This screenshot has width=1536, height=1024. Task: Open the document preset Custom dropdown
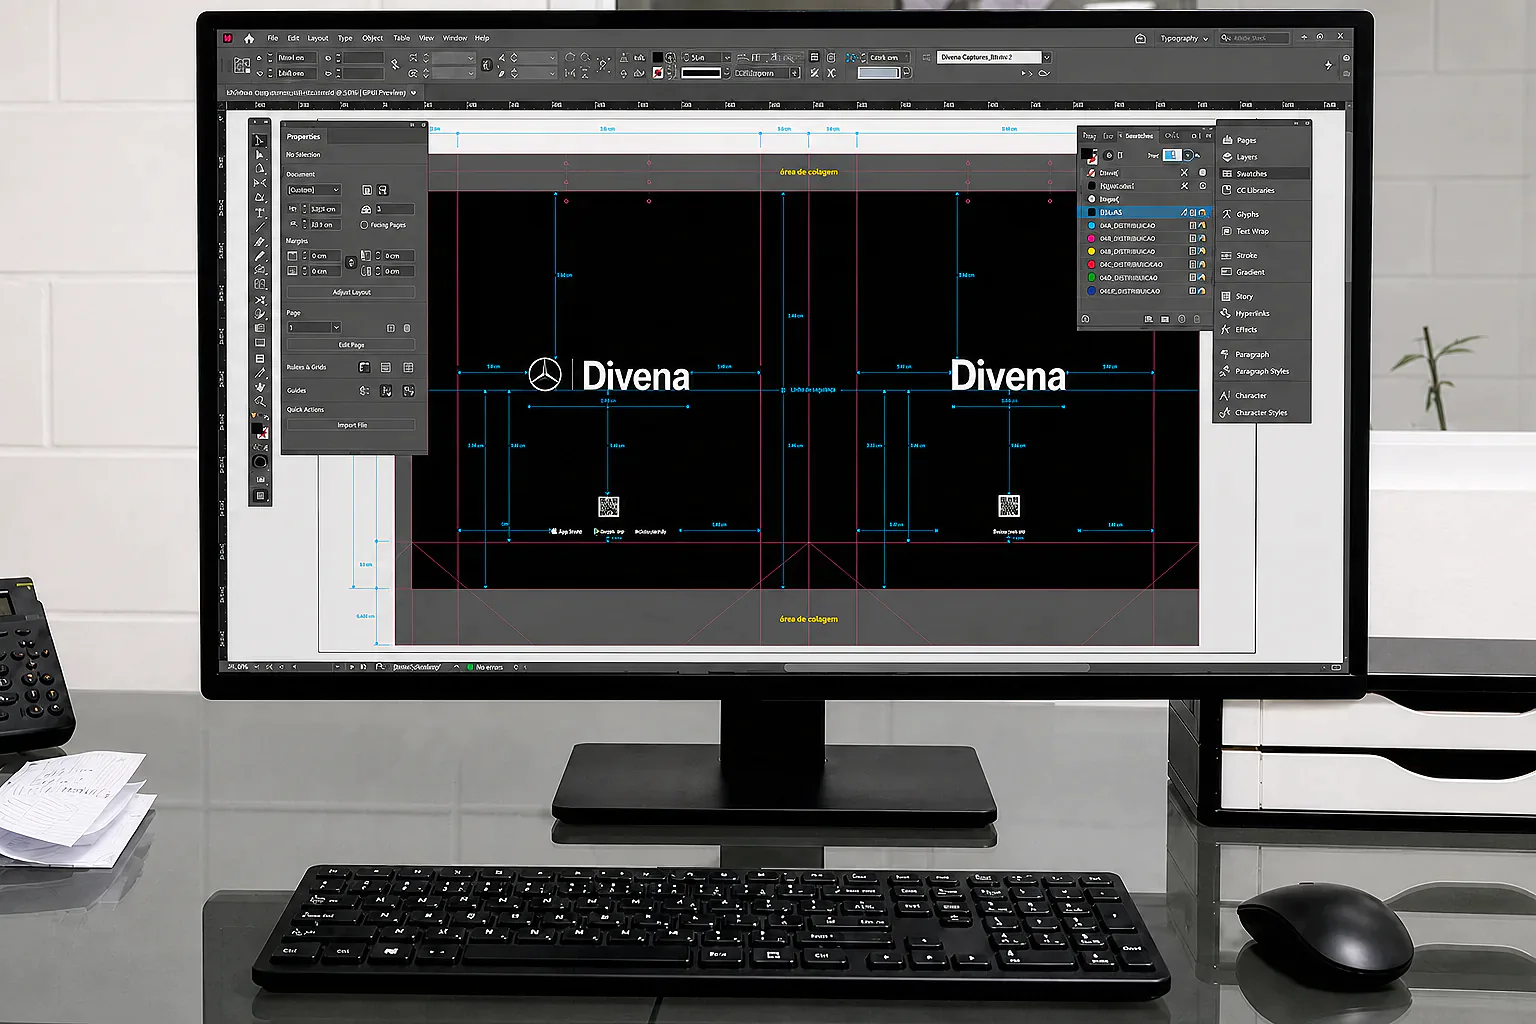(x=314, y=190)
